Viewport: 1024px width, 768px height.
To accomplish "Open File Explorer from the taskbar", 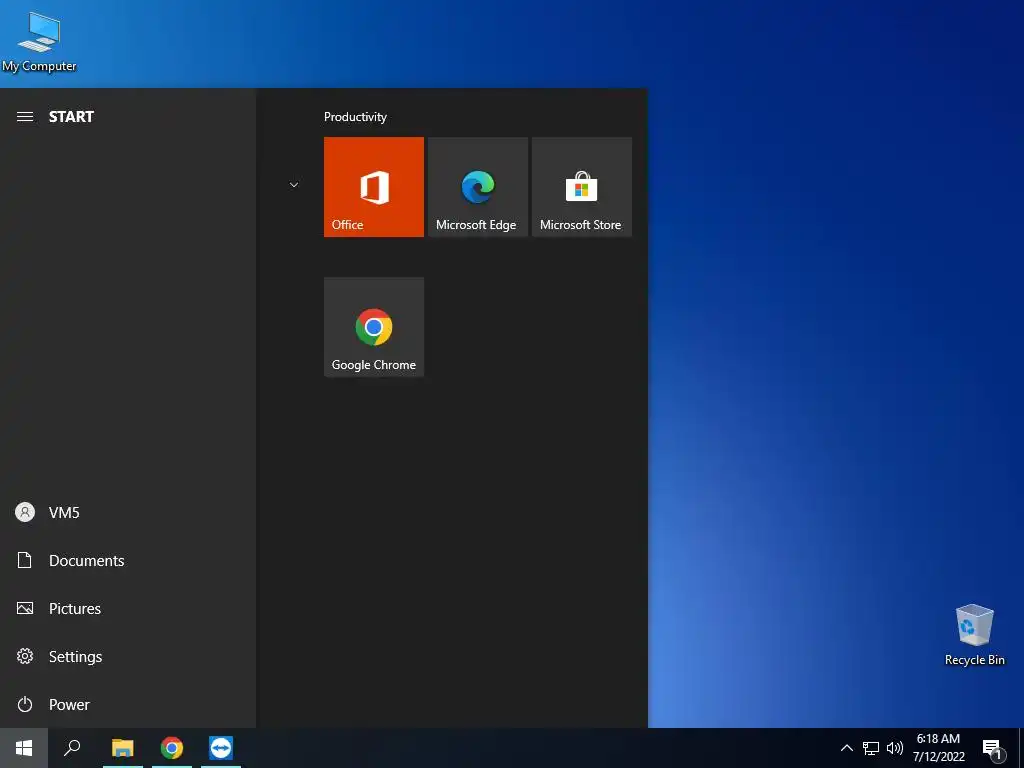I will [x=123, y=748].
